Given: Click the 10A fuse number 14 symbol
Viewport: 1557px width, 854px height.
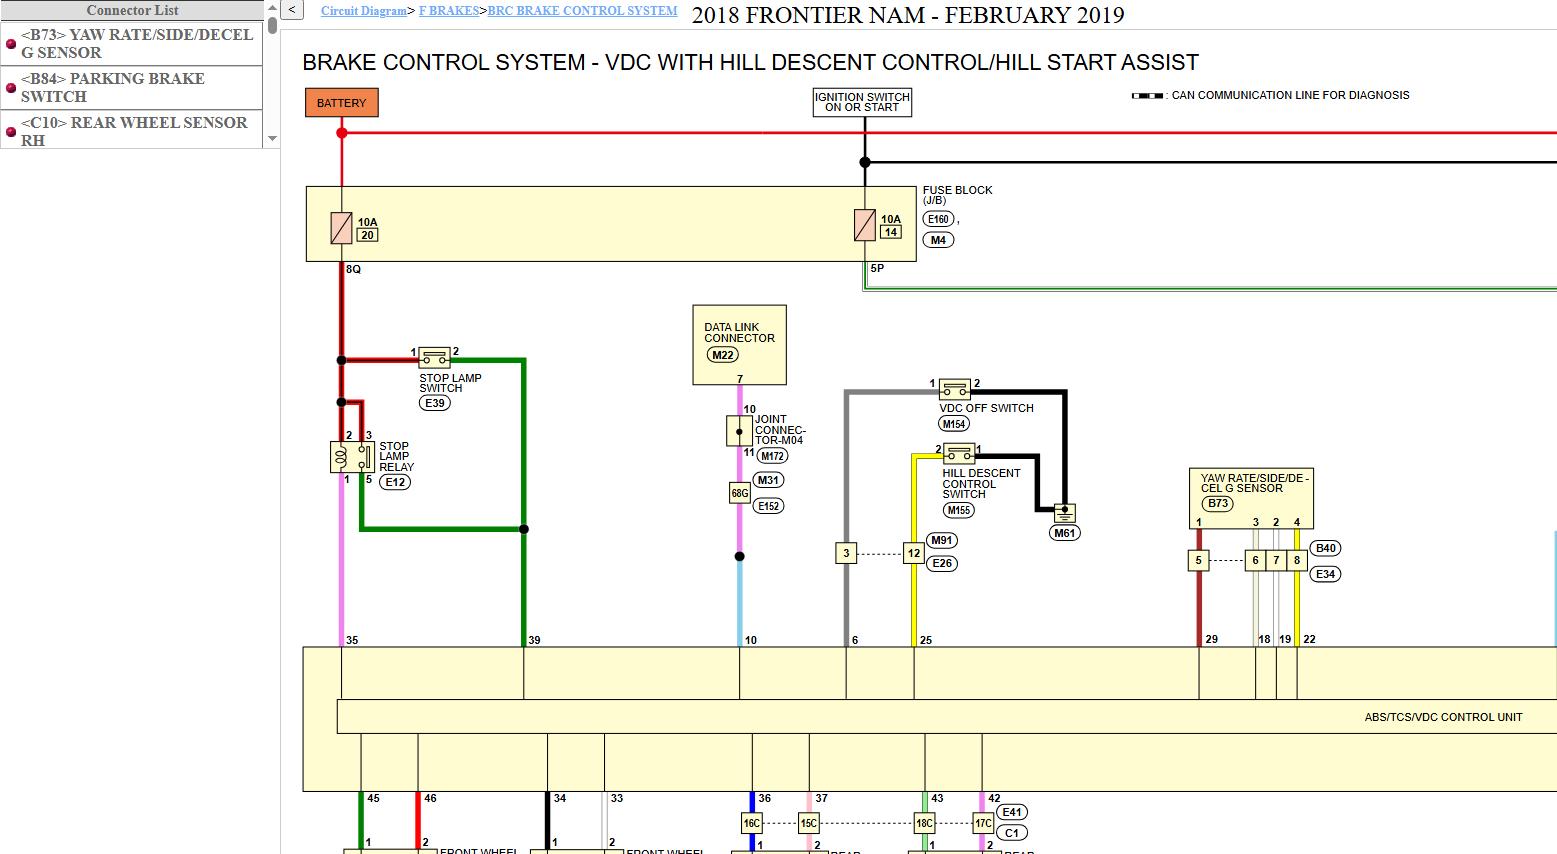Looking at the screenshot, I should (865, 225).
